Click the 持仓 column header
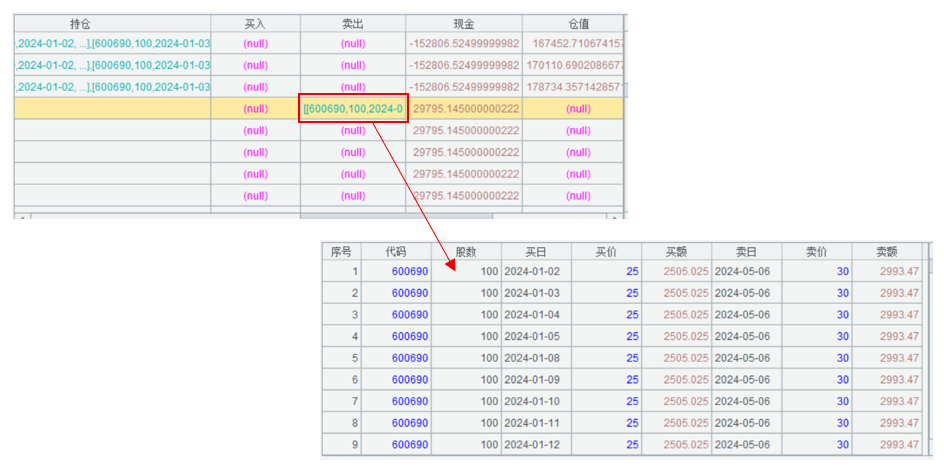944x474 pixels. (111, 23)
